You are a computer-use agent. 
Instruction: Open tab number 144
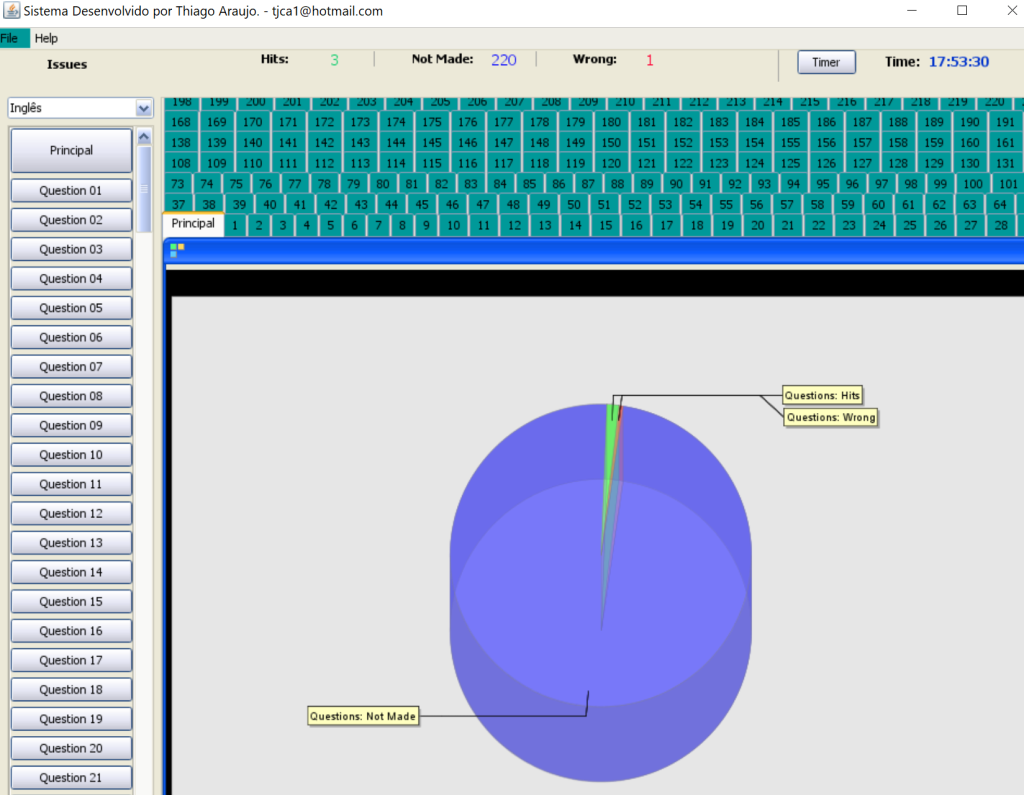point(396,142)
